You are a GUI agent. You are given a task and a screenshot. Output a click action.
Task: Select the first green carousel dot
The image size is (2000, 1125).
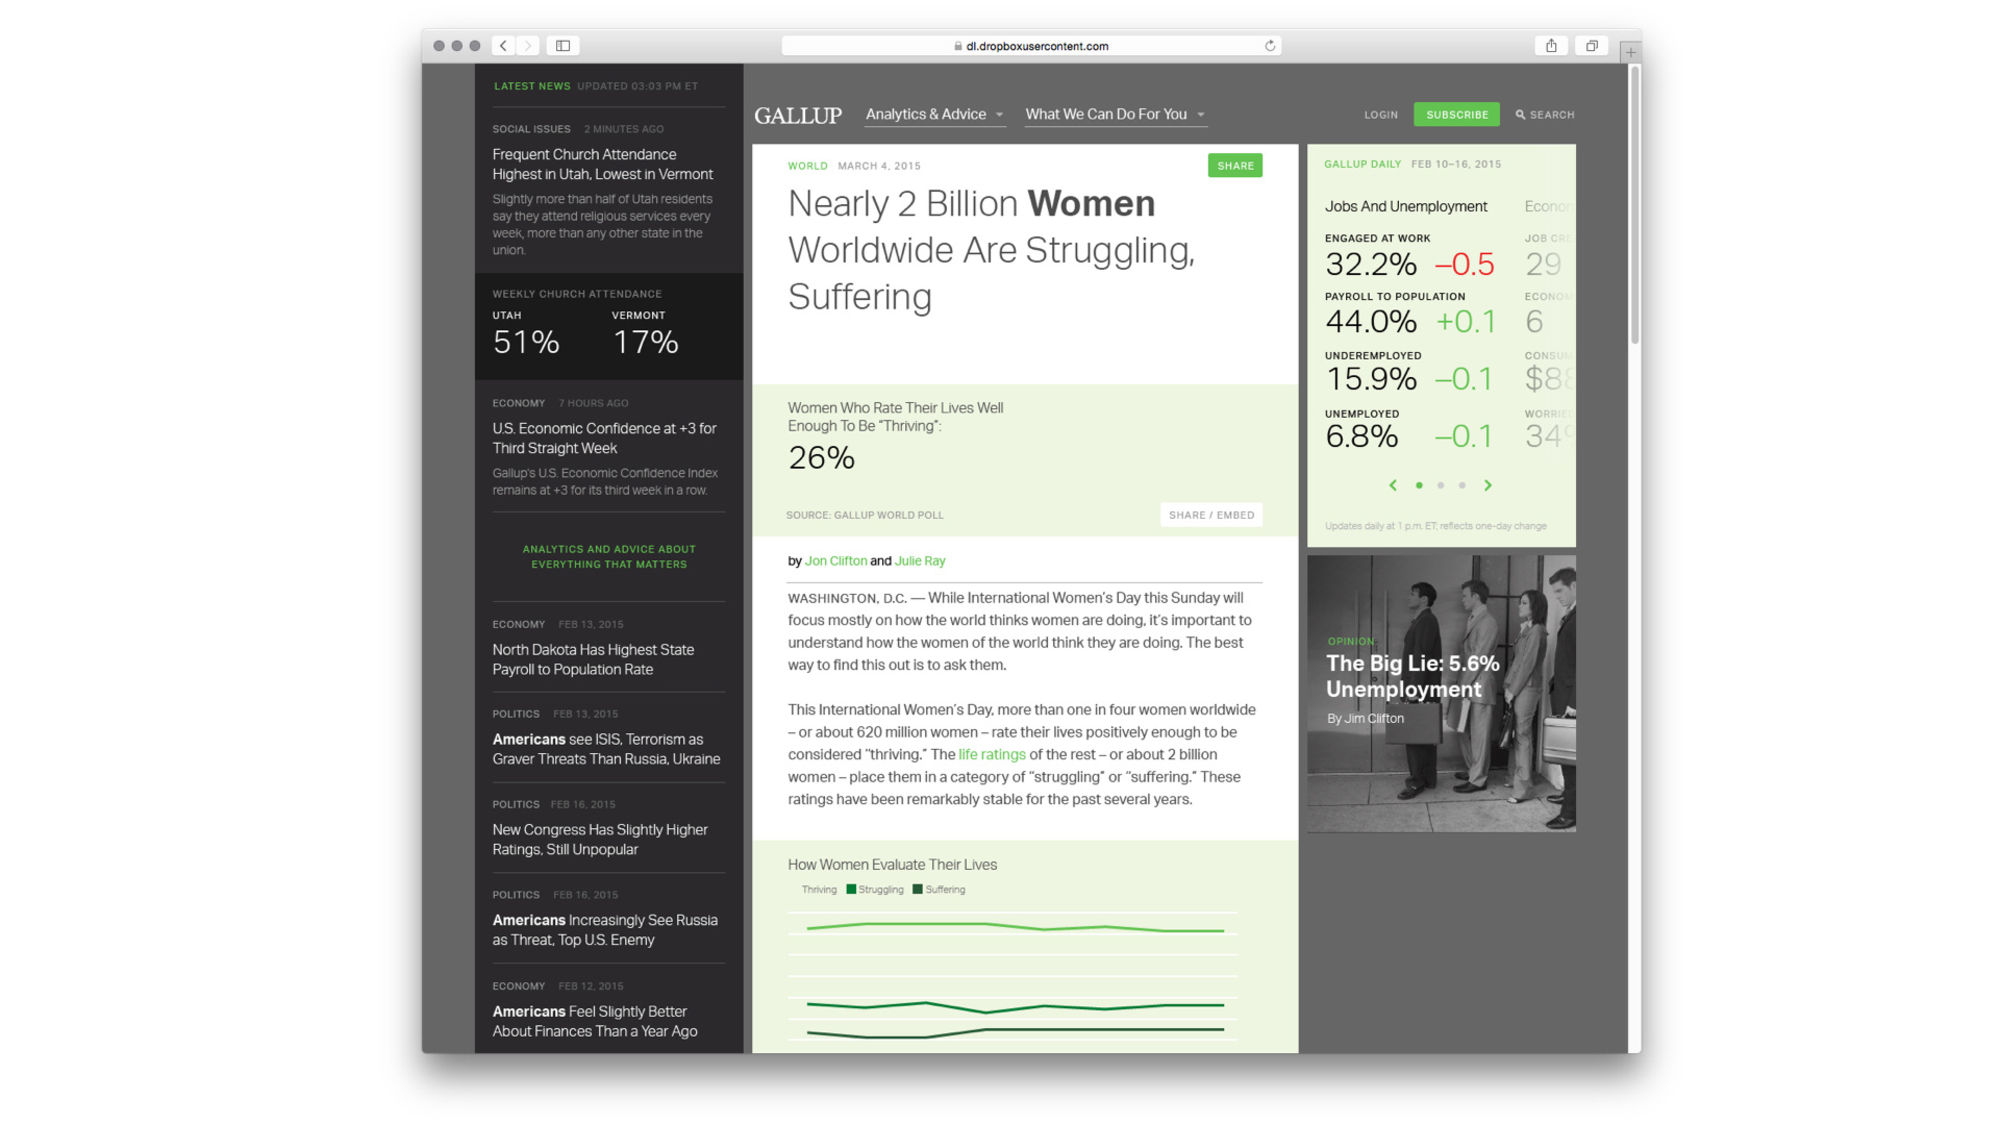pyautogui.click(x=1419, y=485)
